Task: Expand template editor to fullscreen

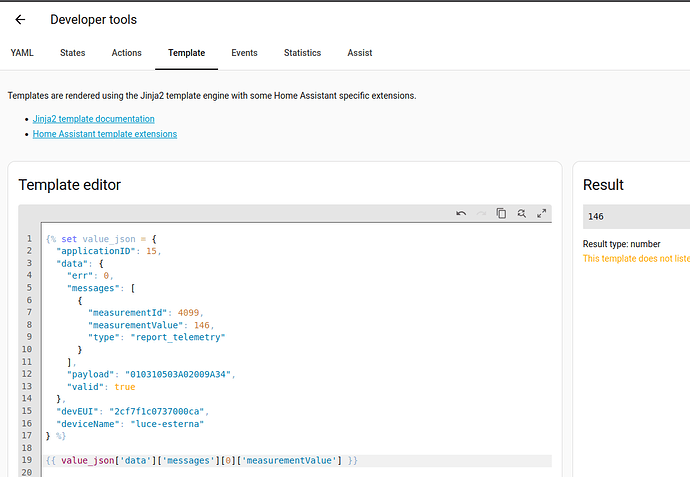Action: [542, 213]
